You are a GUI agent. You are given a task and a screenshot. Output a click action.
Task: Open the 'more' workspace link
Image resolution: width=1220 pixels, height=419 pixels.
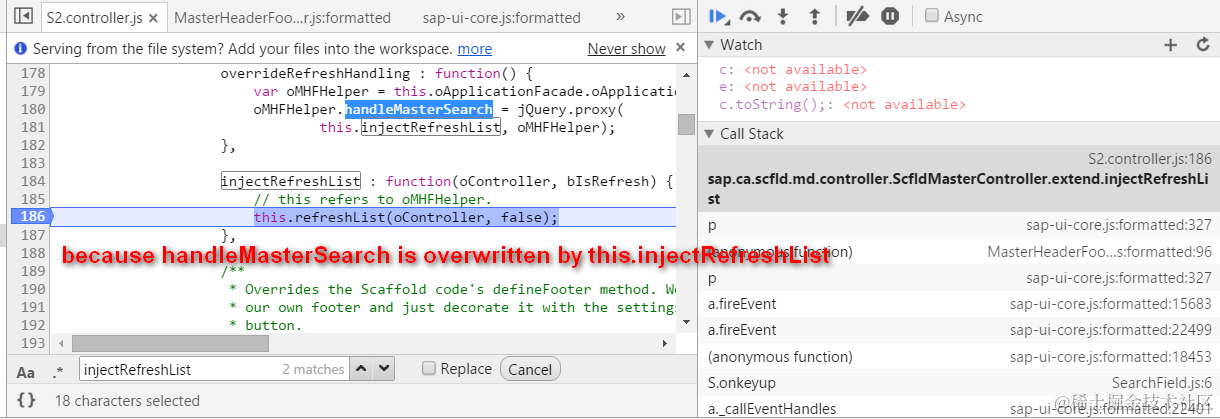(x=475, y=49)
